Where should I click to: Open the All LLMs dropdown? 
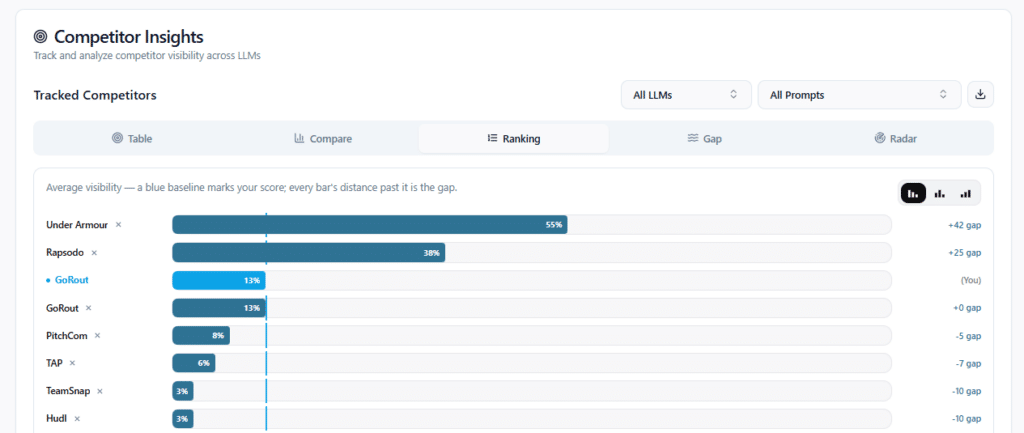pyautogui.click(x=686, y=95)
